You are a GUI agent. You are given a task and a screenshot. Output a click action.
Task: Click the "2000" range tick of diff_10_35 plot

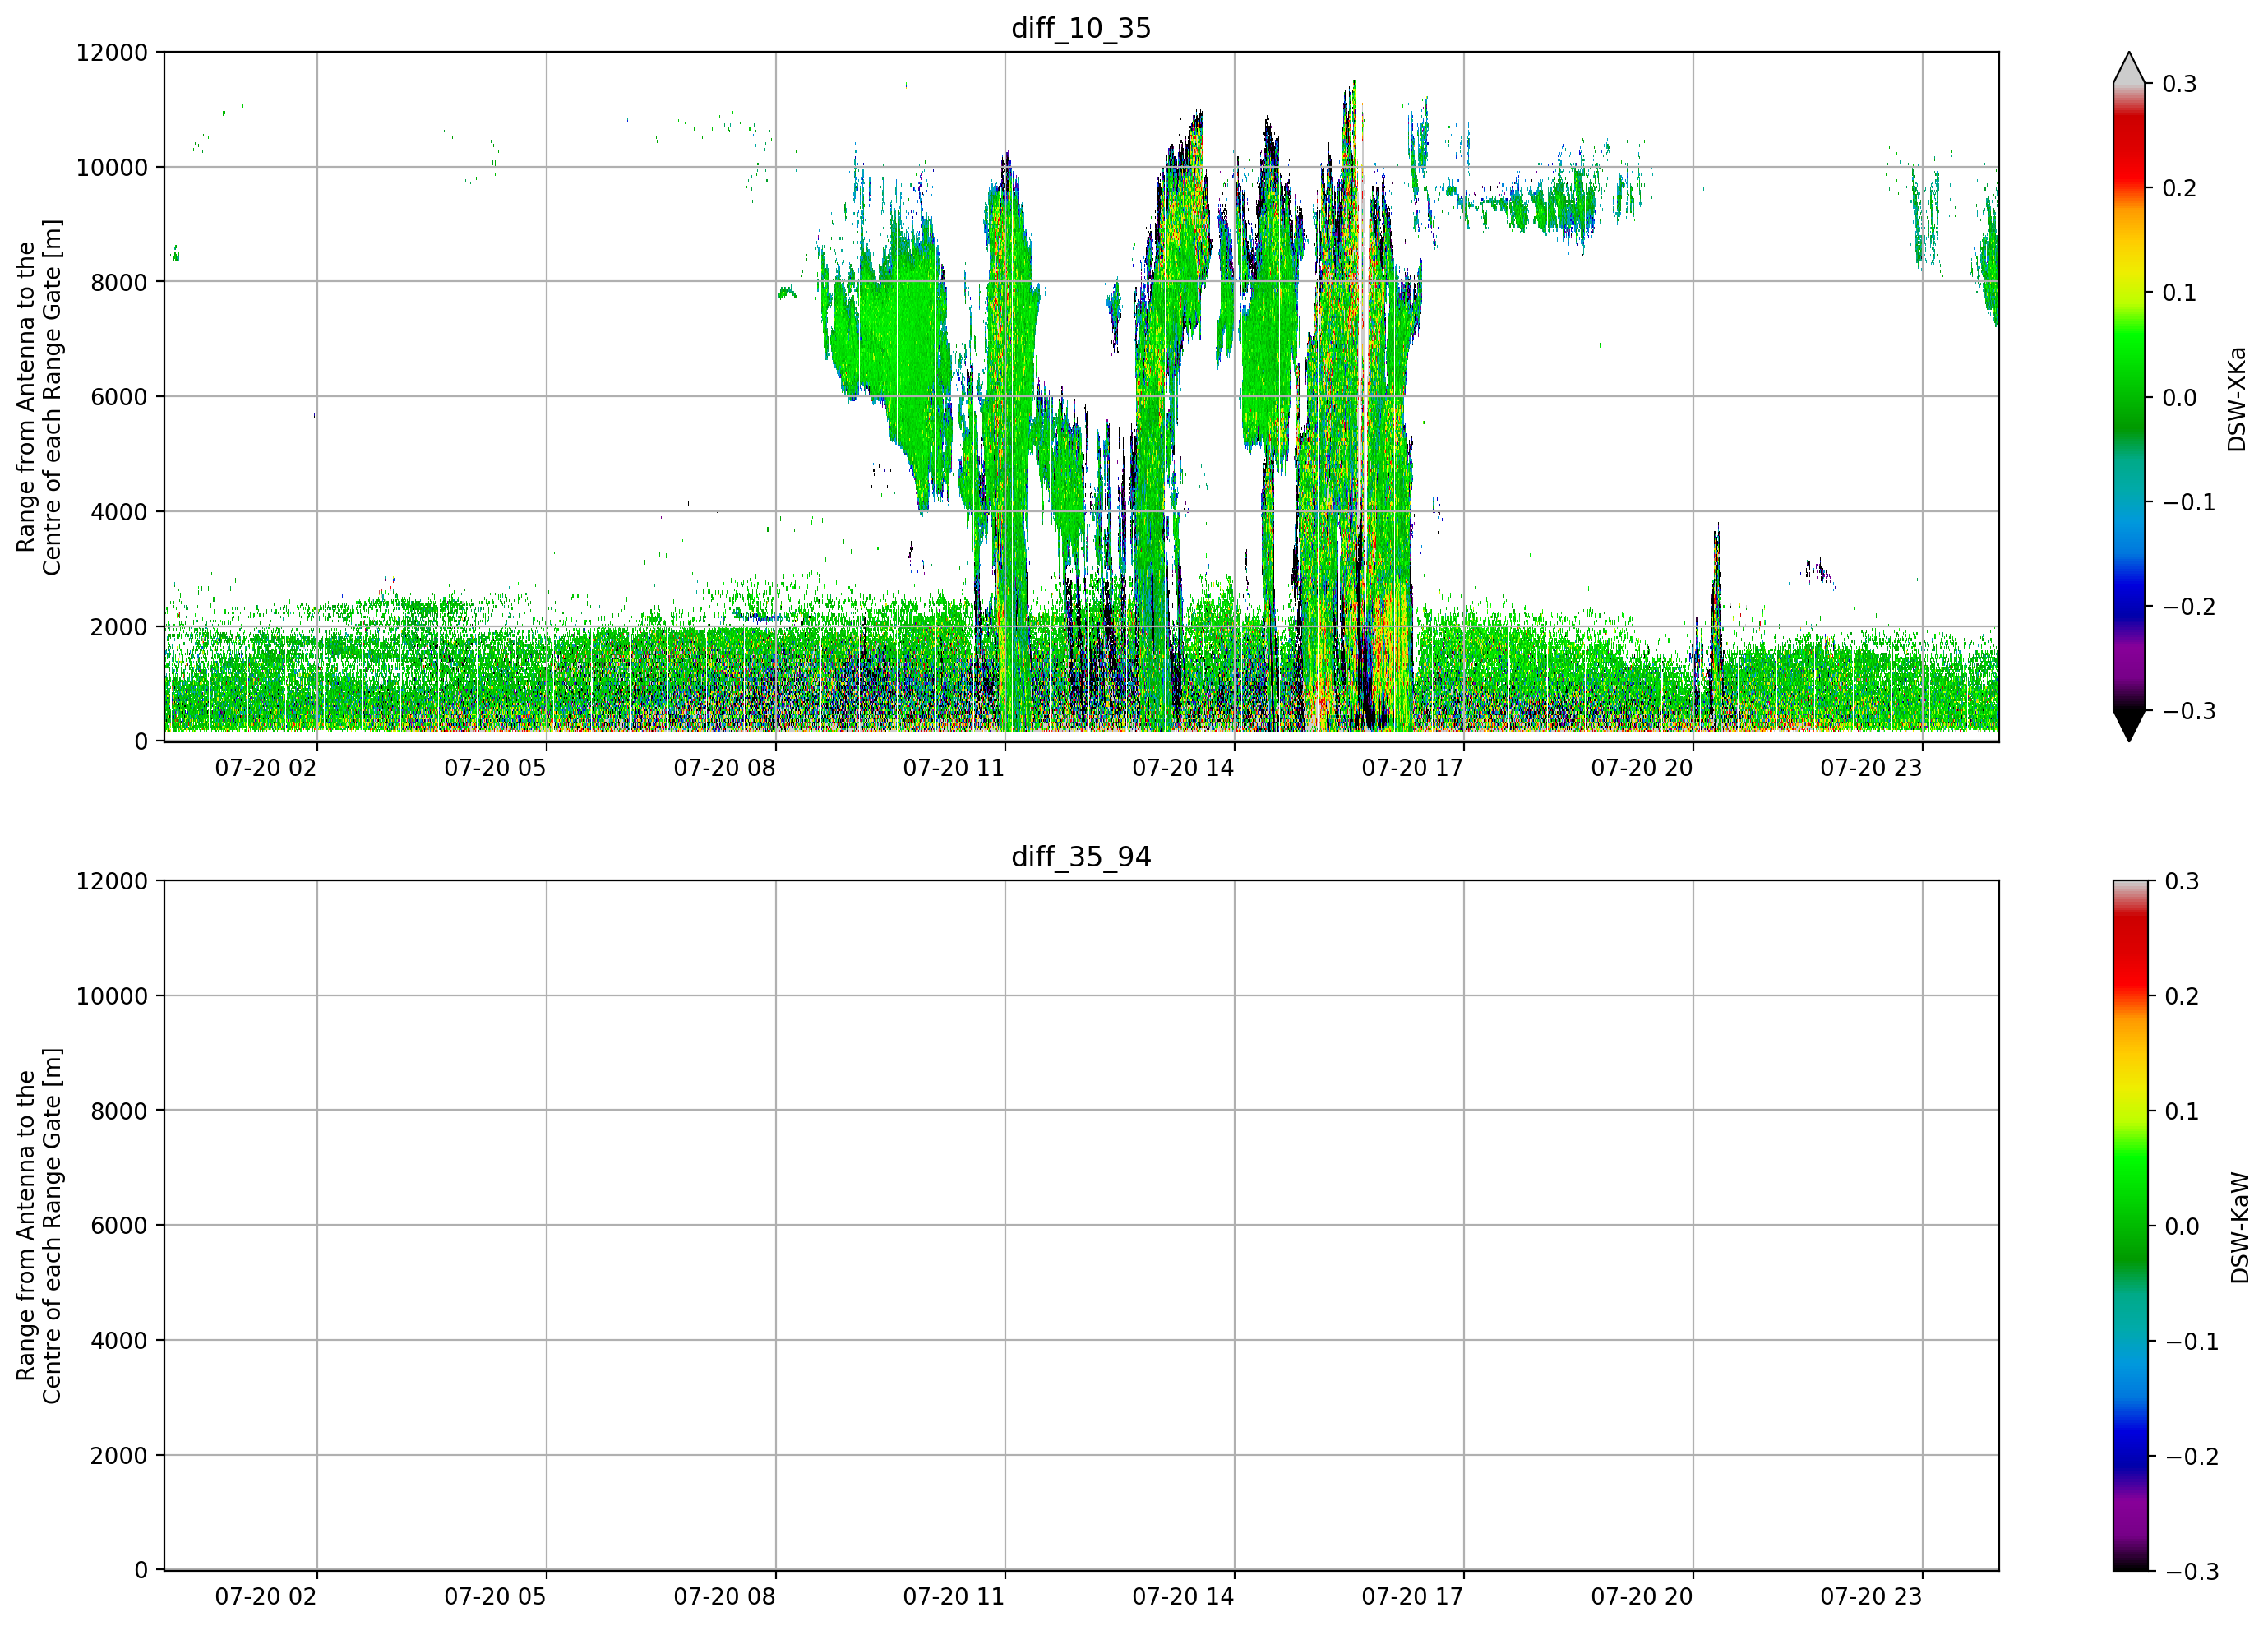pos(119,627)
